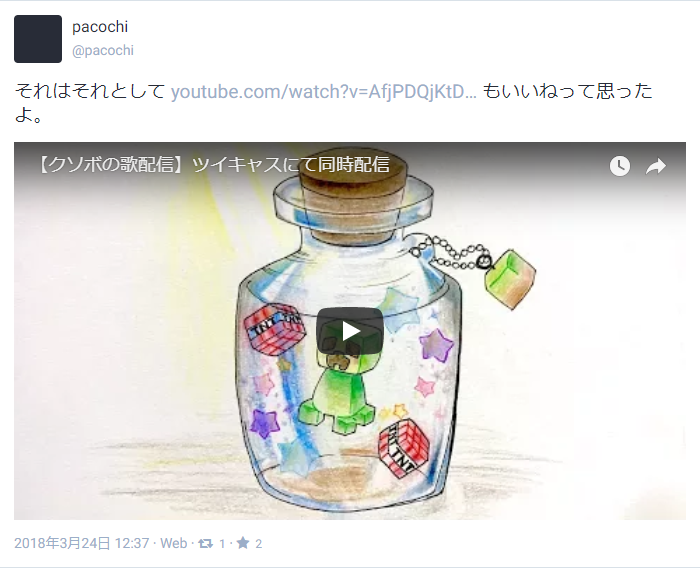Open pacochi's profile avatar
700x568 pixels.
(x=38, y=39)
